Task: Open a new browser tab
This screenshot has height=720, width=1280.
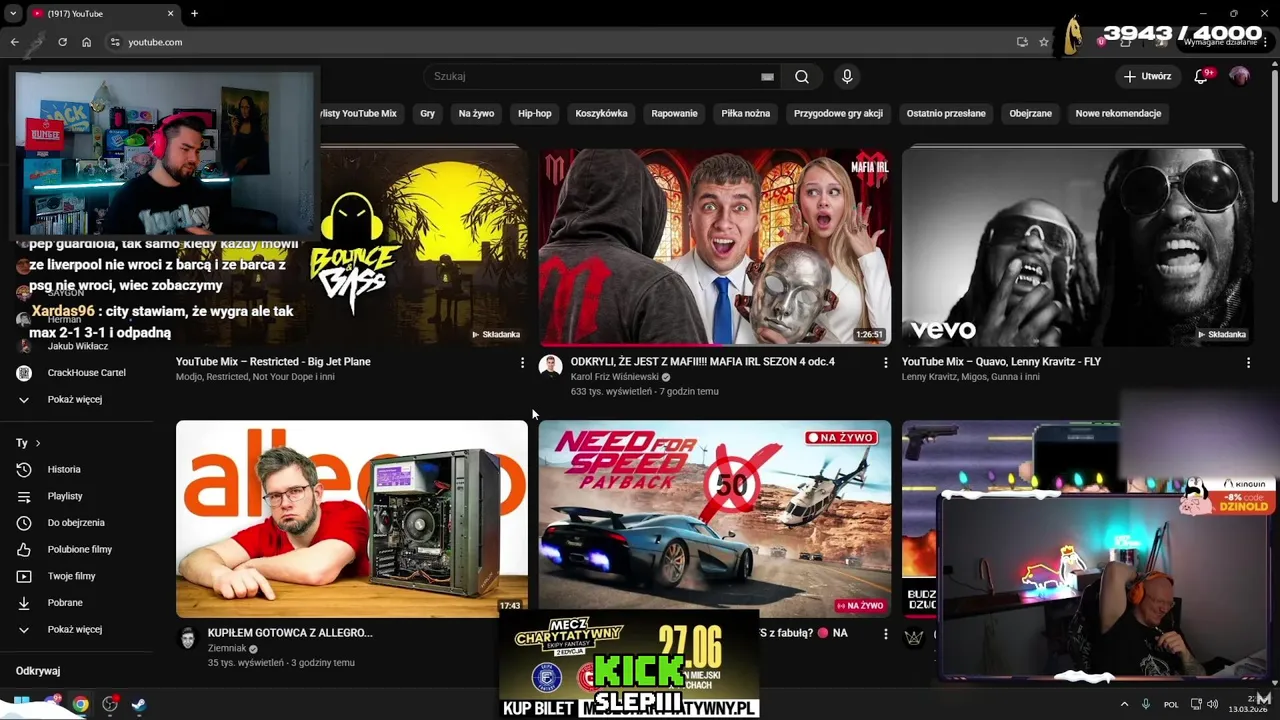Action: coord(194,14)
